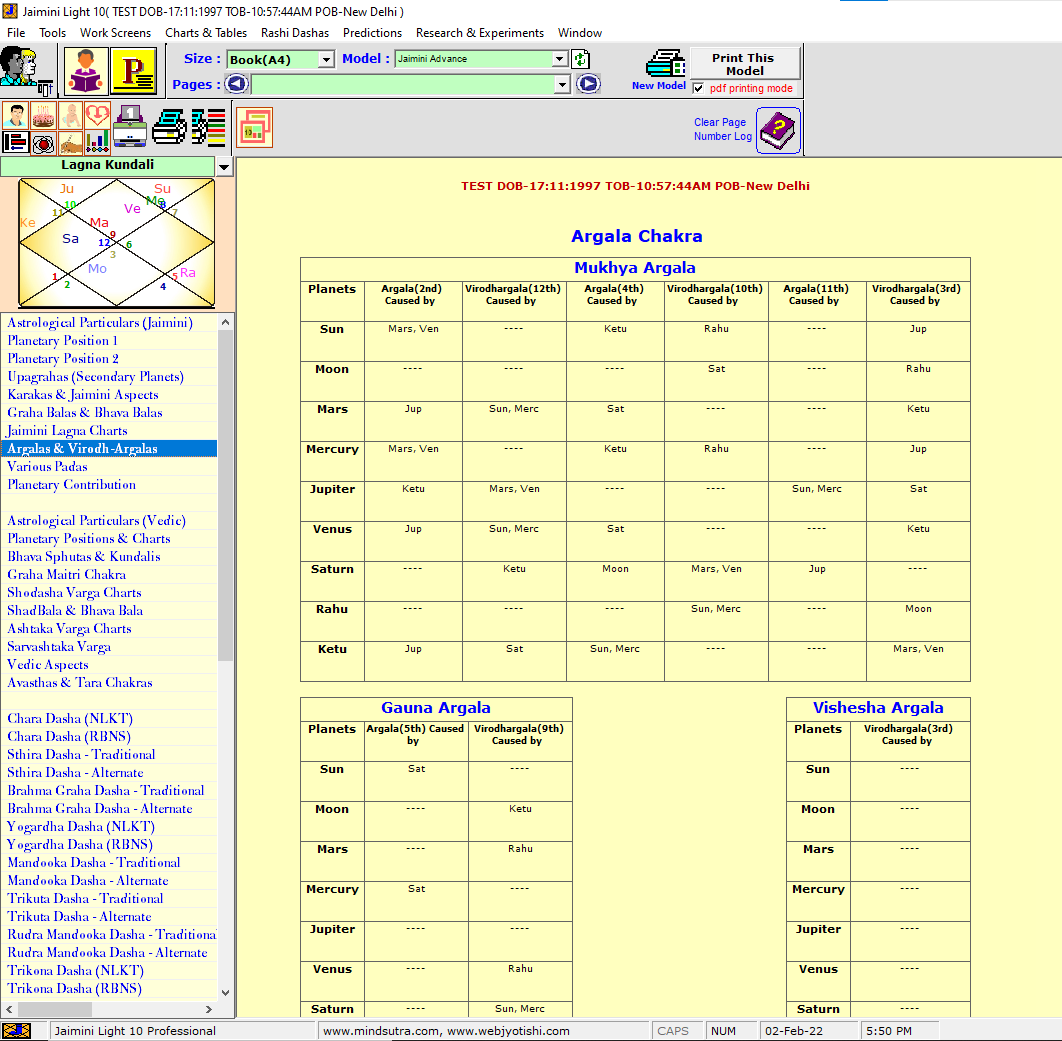Click the next page arrow icon
1062x1041 pixels.
click(x=588, y=84)
